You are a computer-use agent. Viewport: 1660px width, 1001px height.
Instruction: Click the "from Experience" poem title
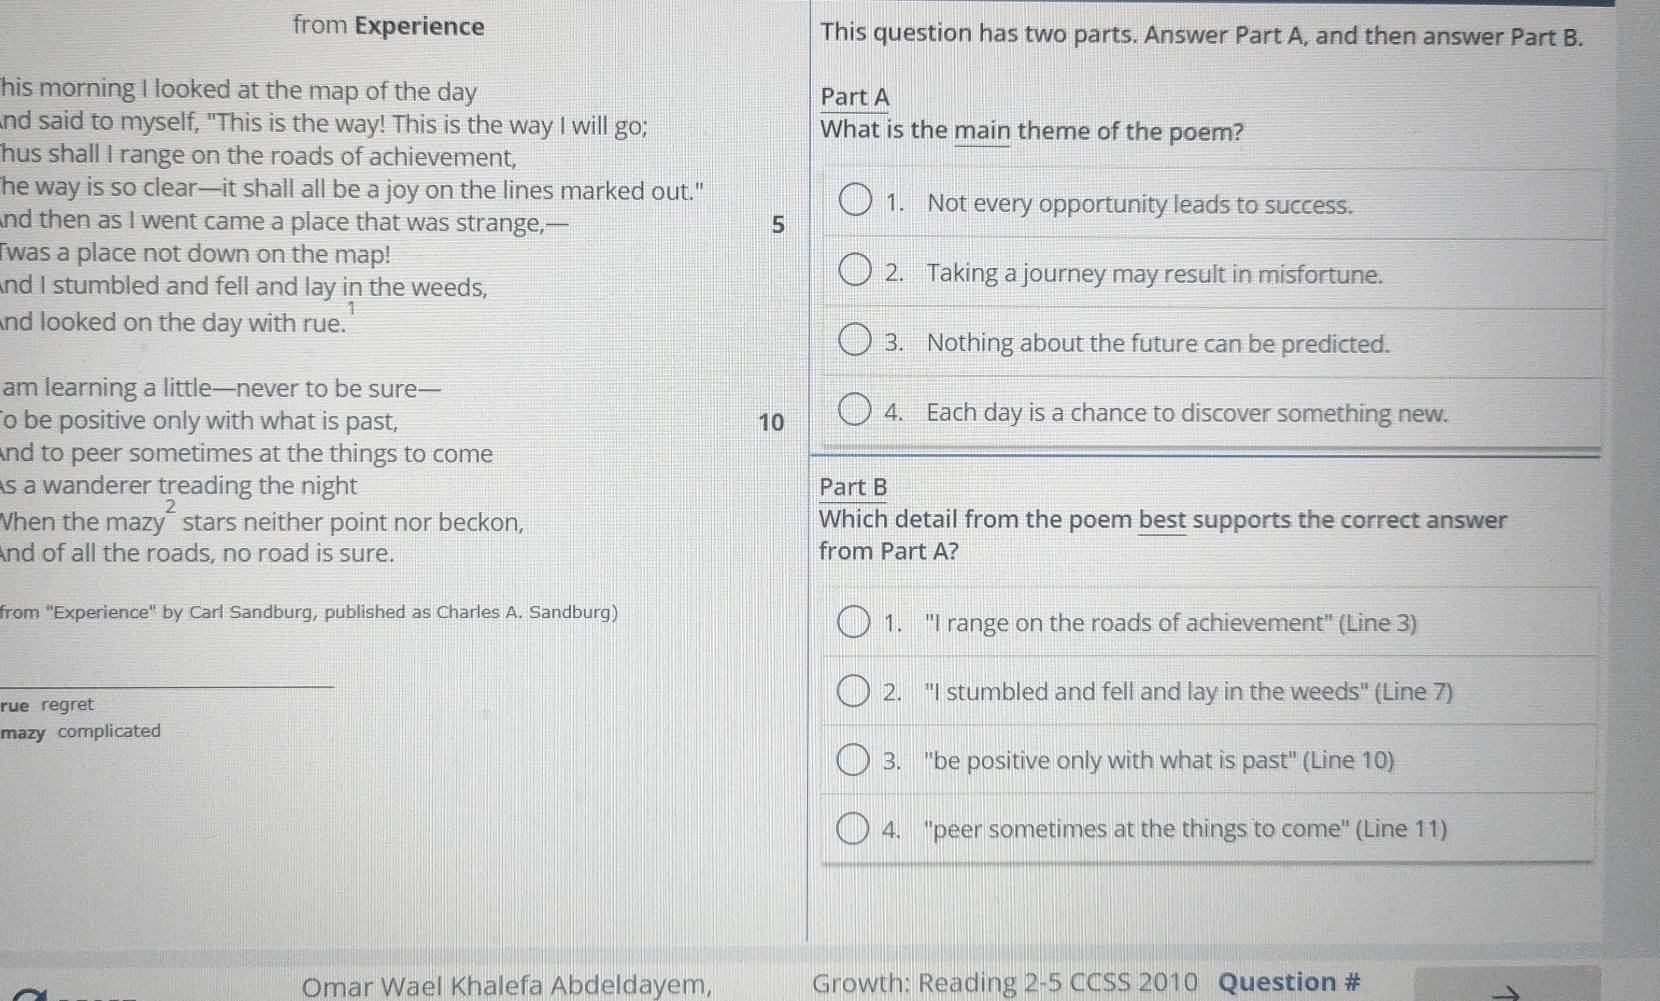(x=389, y=26)
